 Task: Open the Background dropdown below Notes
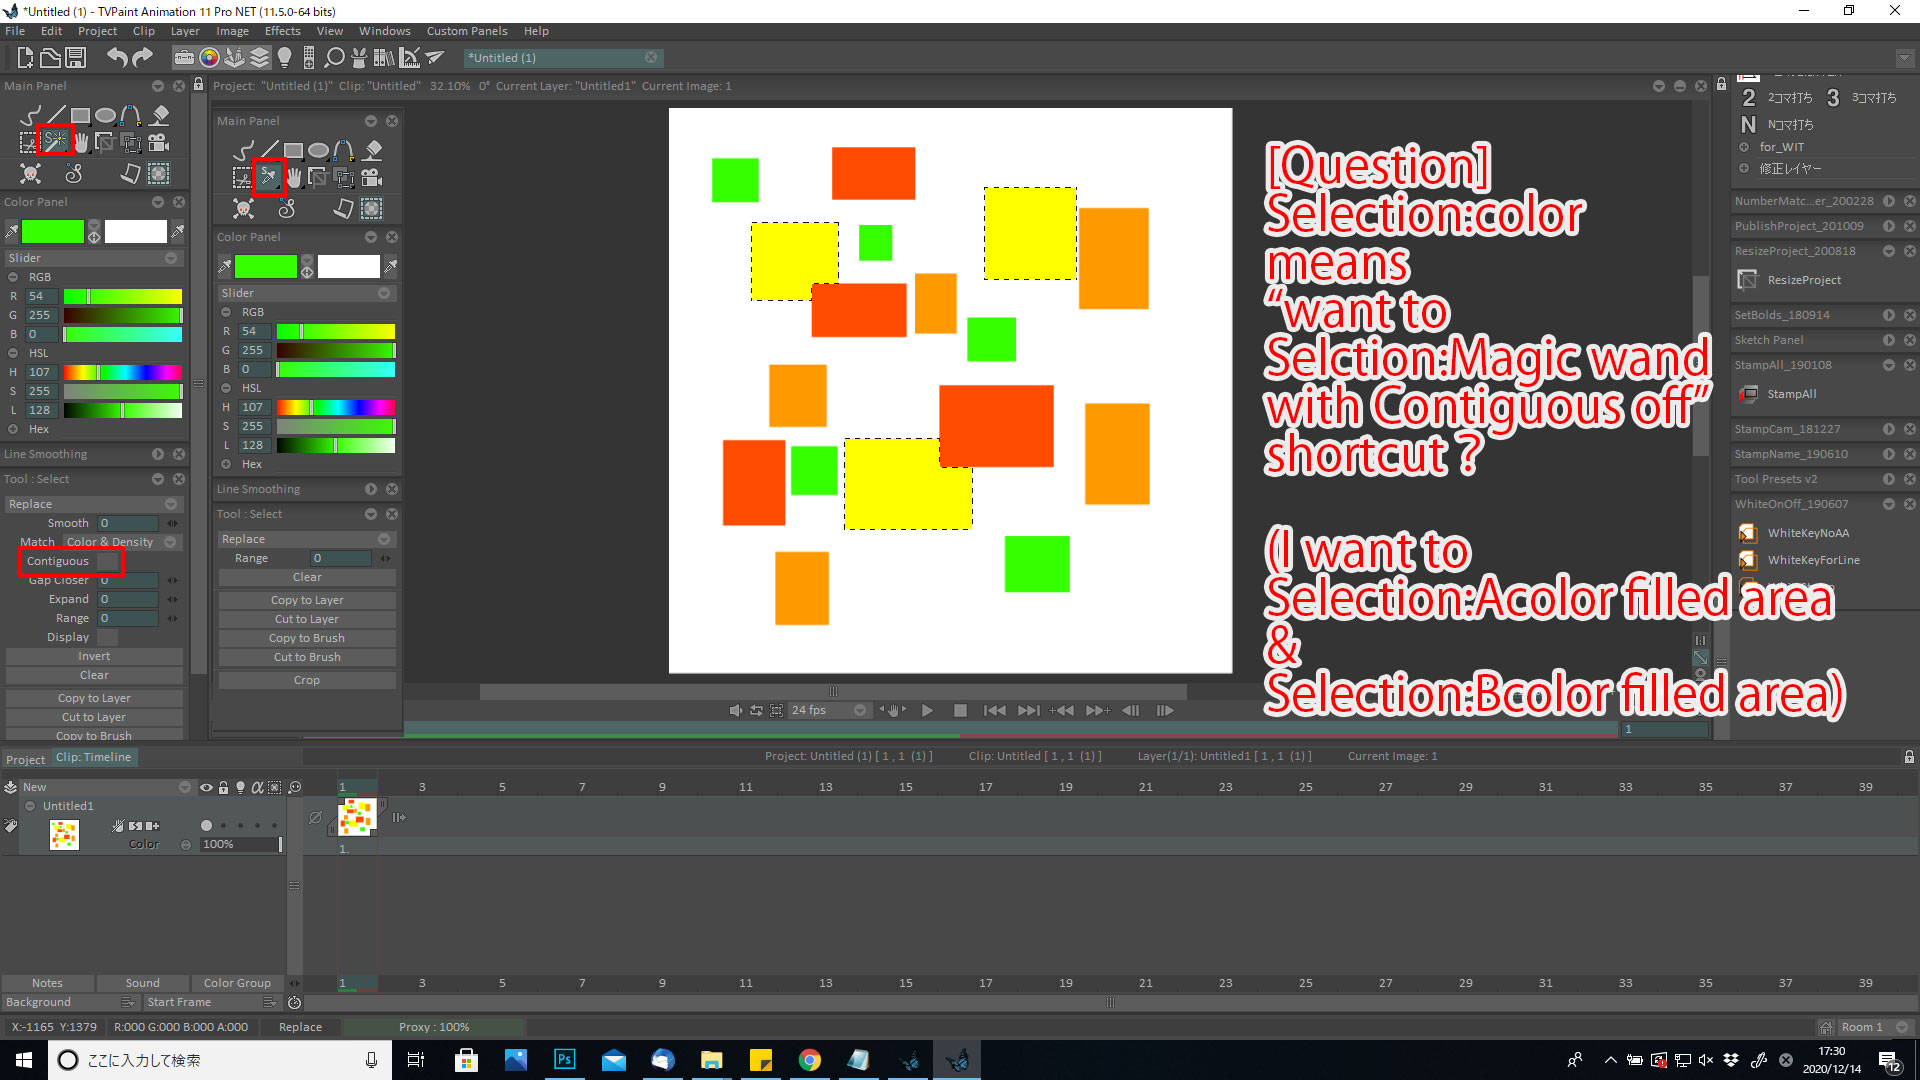(69, 1002)
